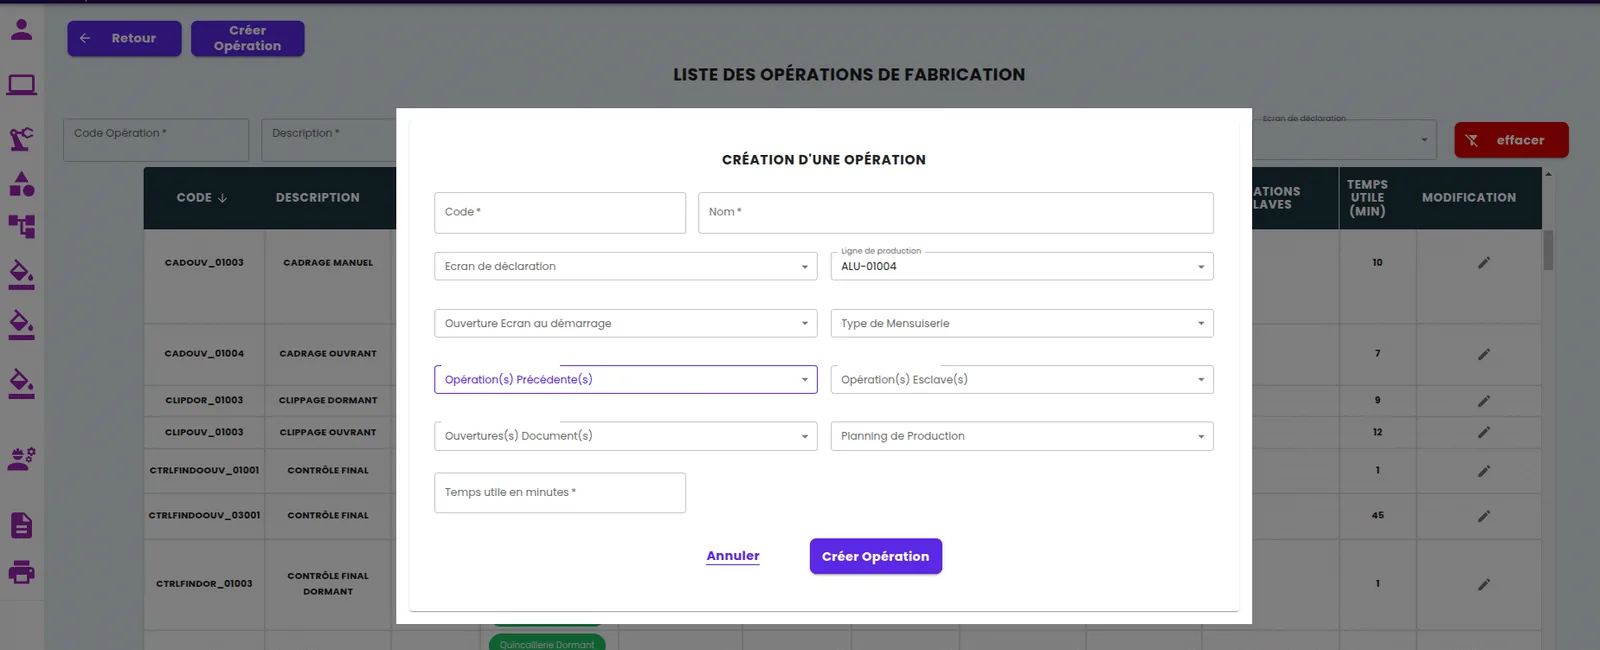The image size is (1600, 650).
Task: Click the time value 12 cell
Action: (x=1378, y=432)
